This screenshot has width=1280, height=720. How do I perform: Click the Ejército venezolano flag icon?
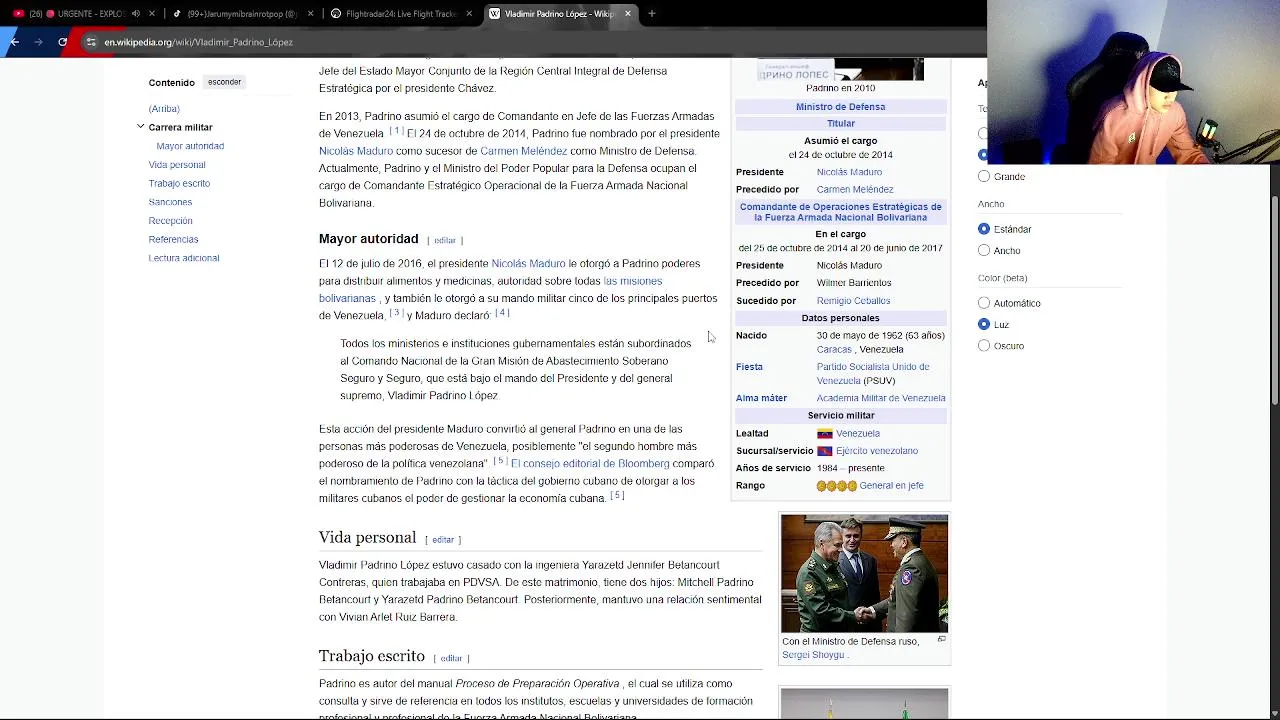coord(825,451)
